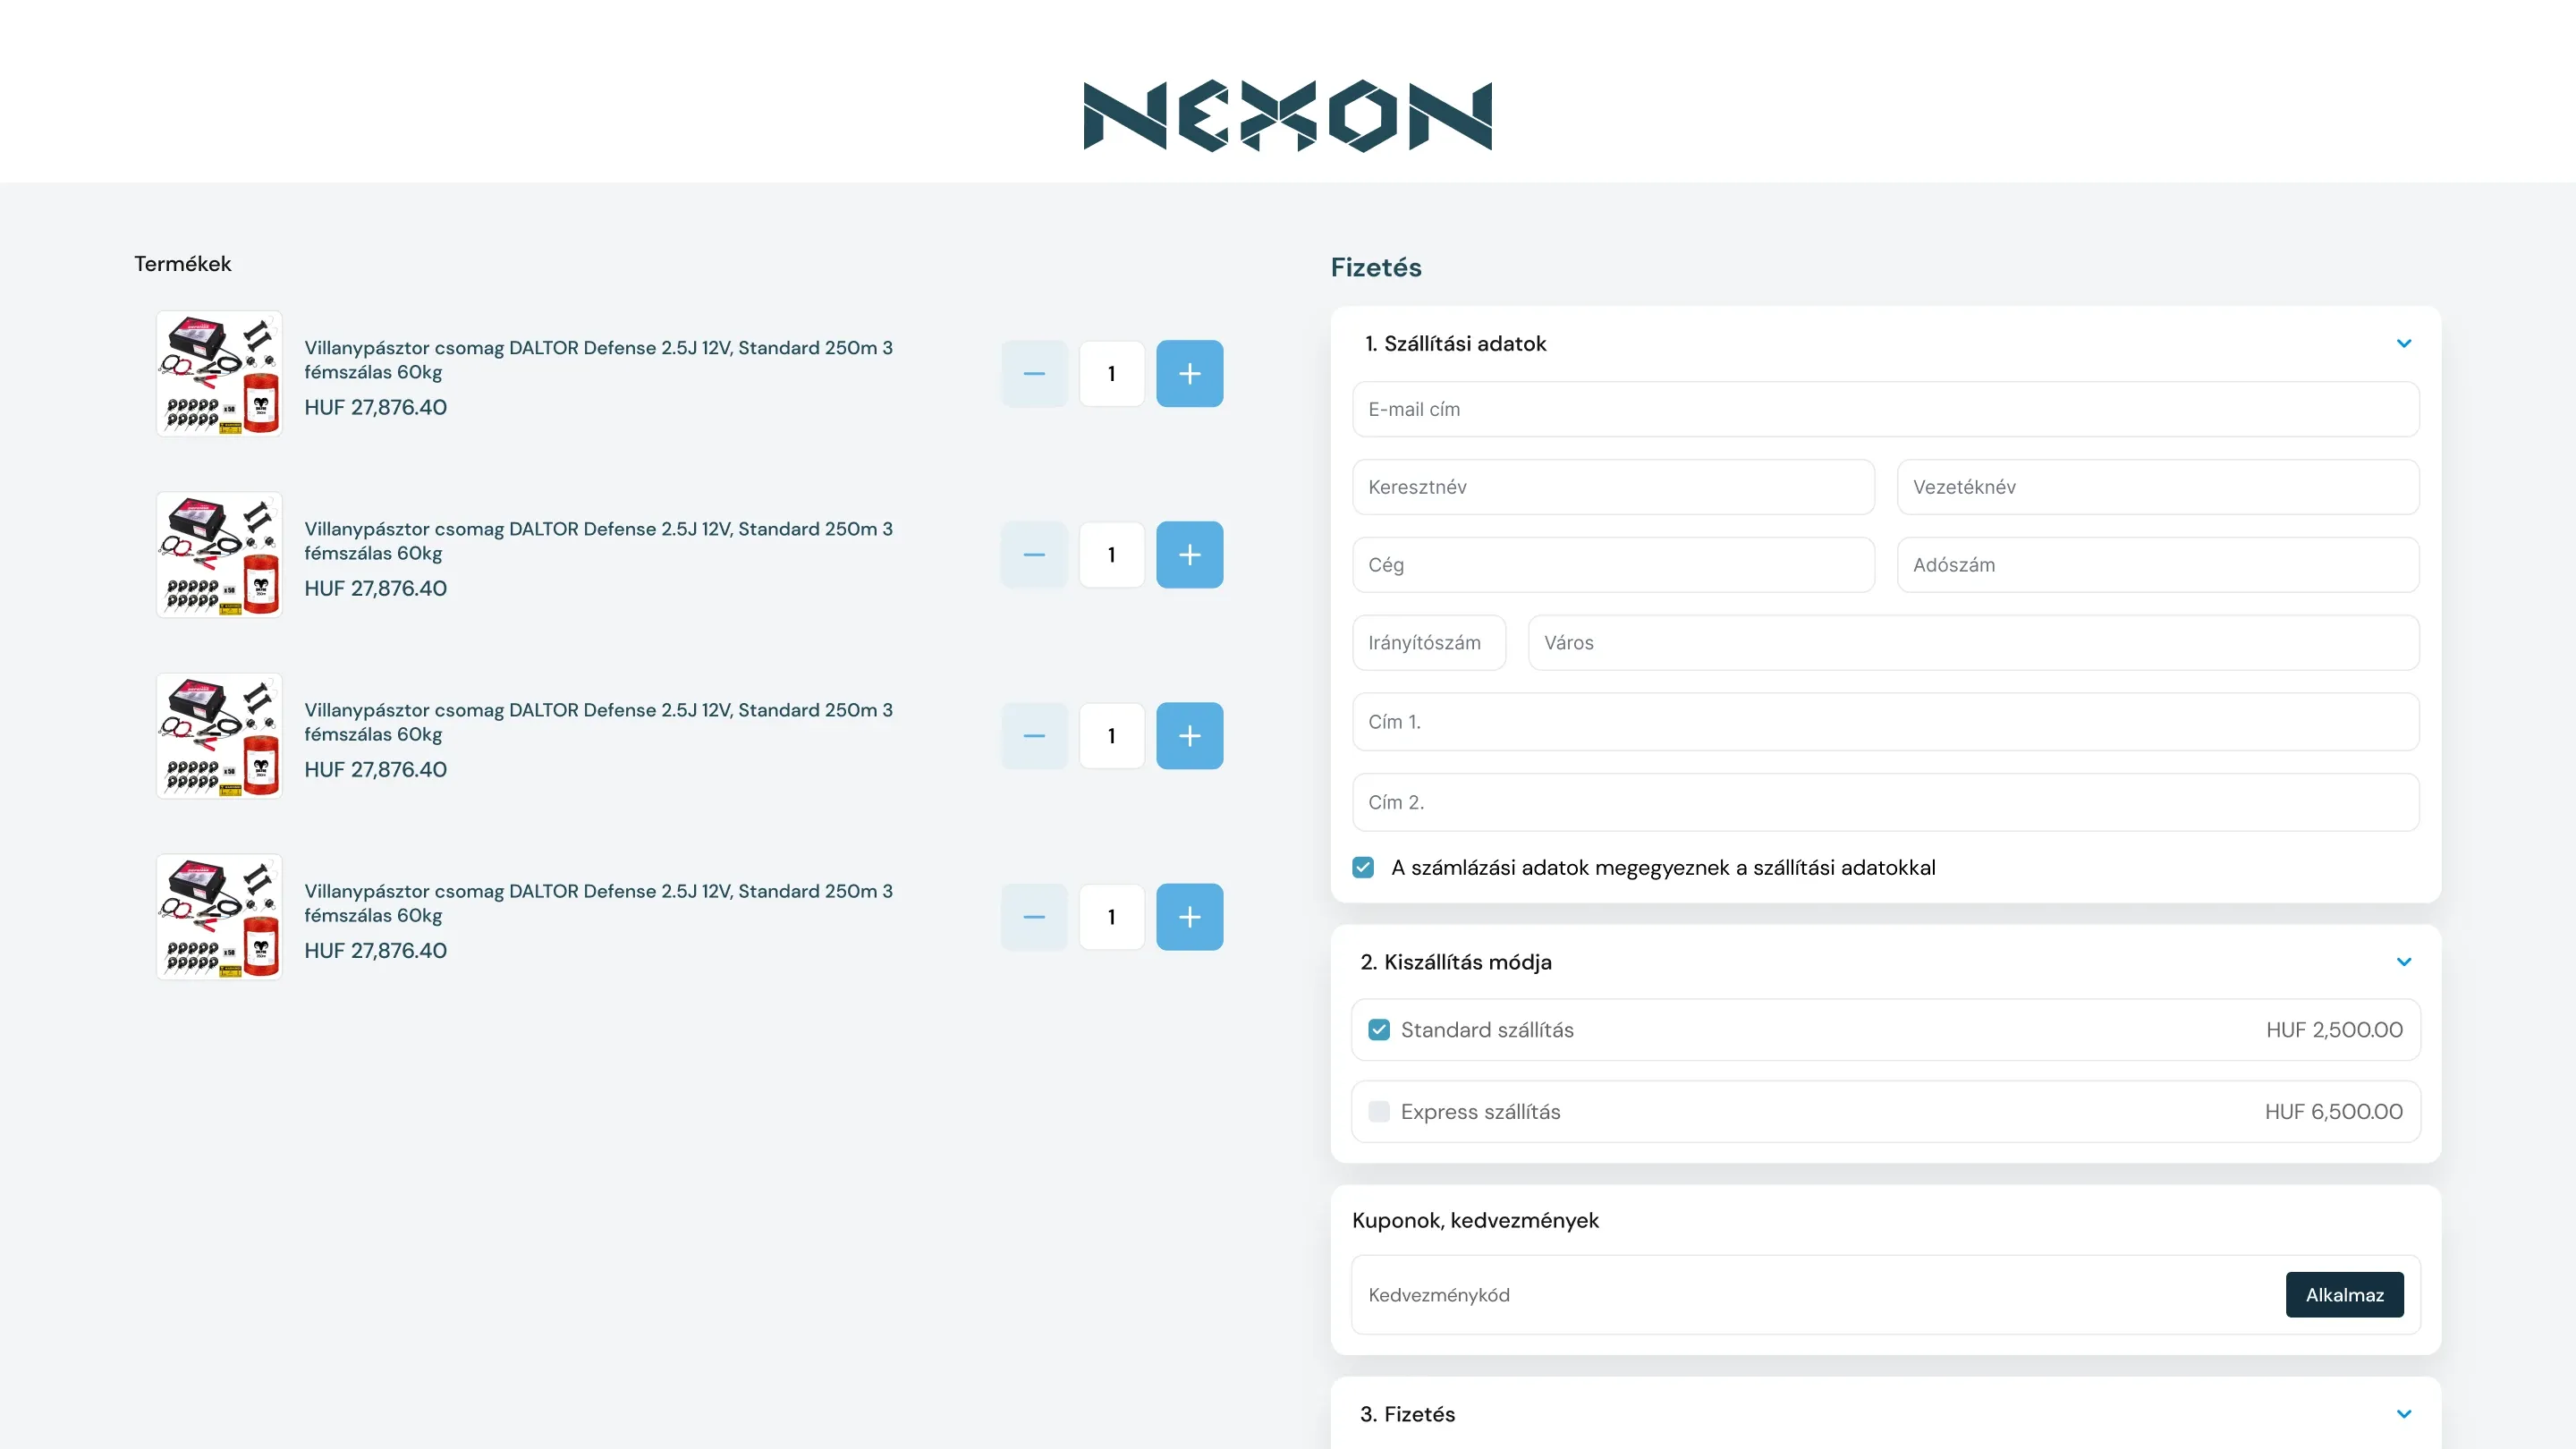Screen dimensions: 2576x1449
Task: Click into the Keresztnév field
Action: tap(1613, 487)
